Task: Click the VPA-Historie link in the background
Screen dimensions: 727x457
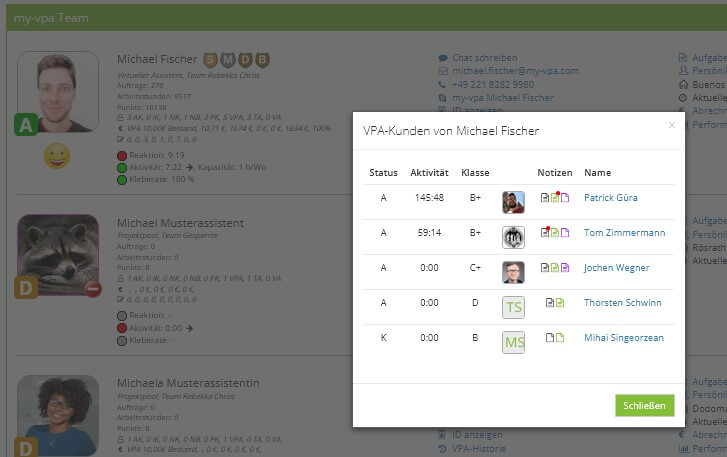Action: pyautogui.click(x=479, y=449)
